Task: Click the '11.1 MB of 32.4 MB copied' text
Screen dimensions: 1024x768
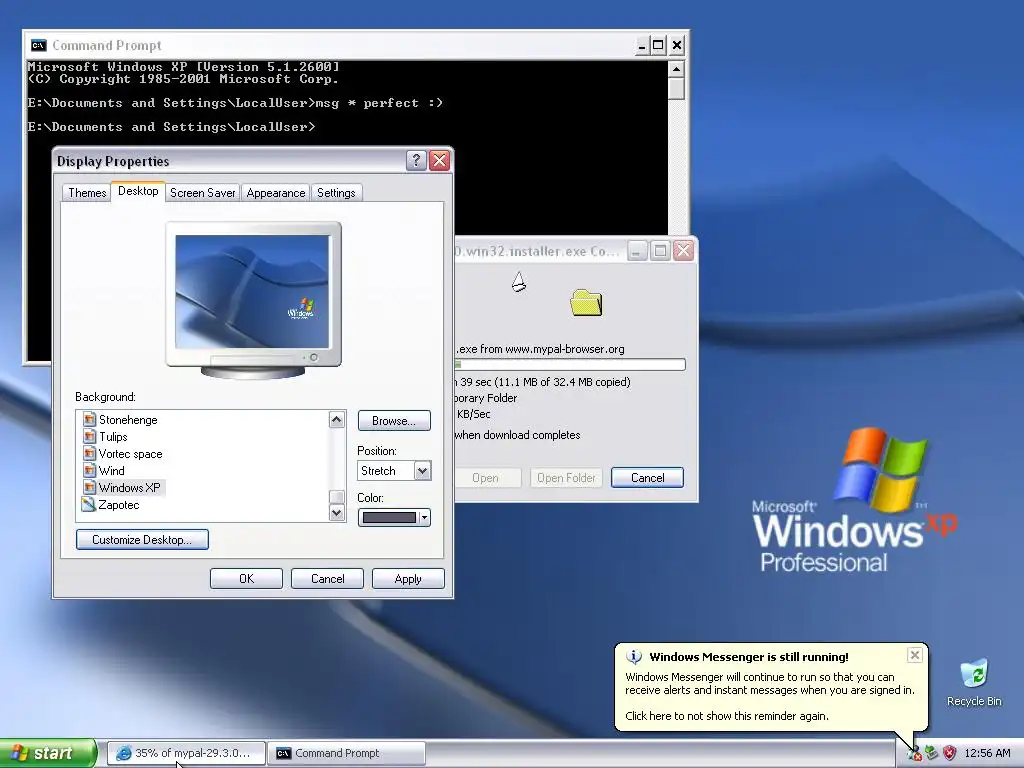Action: pyautogui.click(x=563, y=382)
